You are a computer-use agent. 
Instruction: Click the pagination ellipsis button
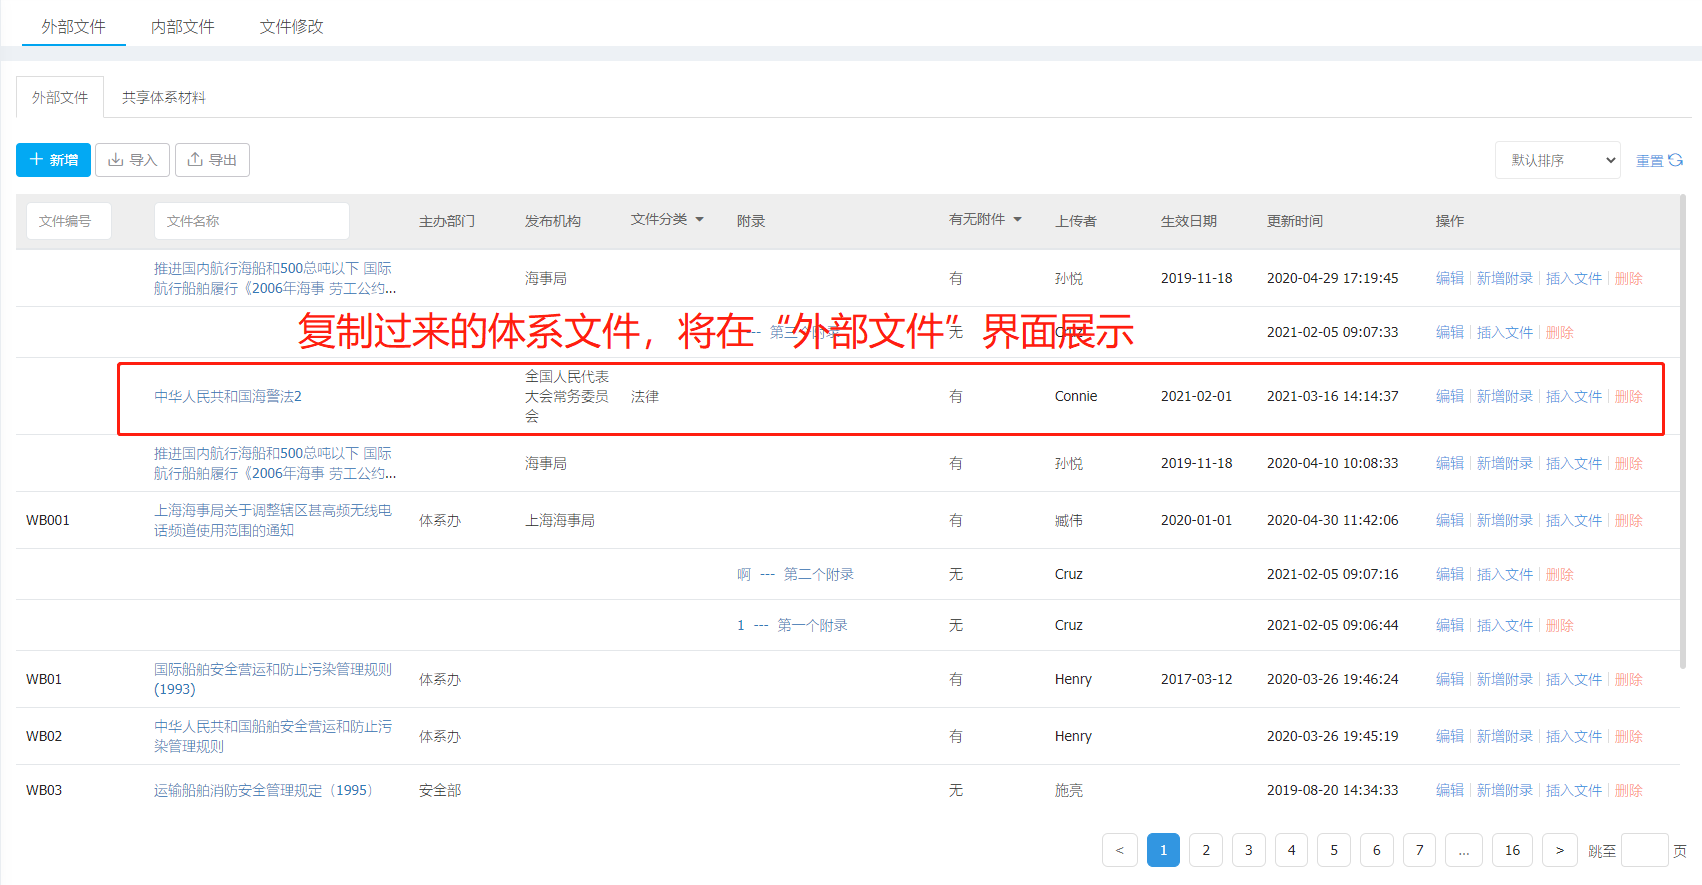click(1464, 850)
